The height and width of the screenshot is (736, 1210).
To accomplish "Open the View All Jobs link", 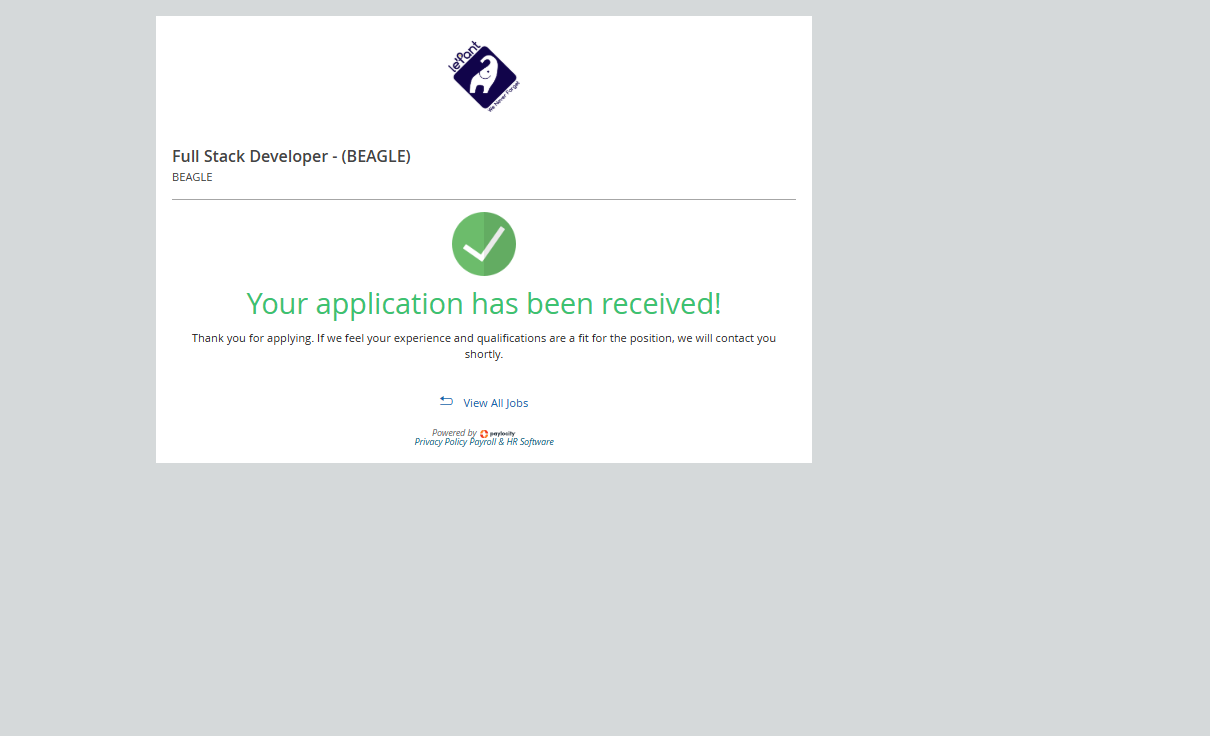I will click(495, 403).
